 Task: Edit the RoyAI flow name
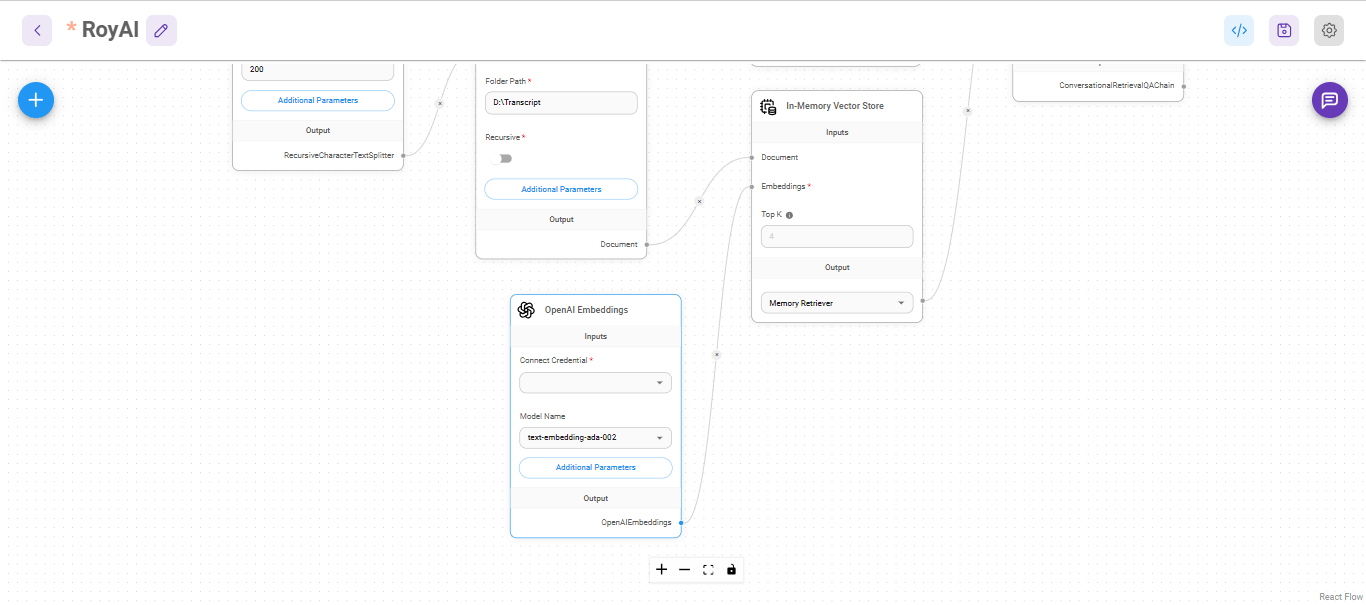pyautogui.click(x=161, y=30)
